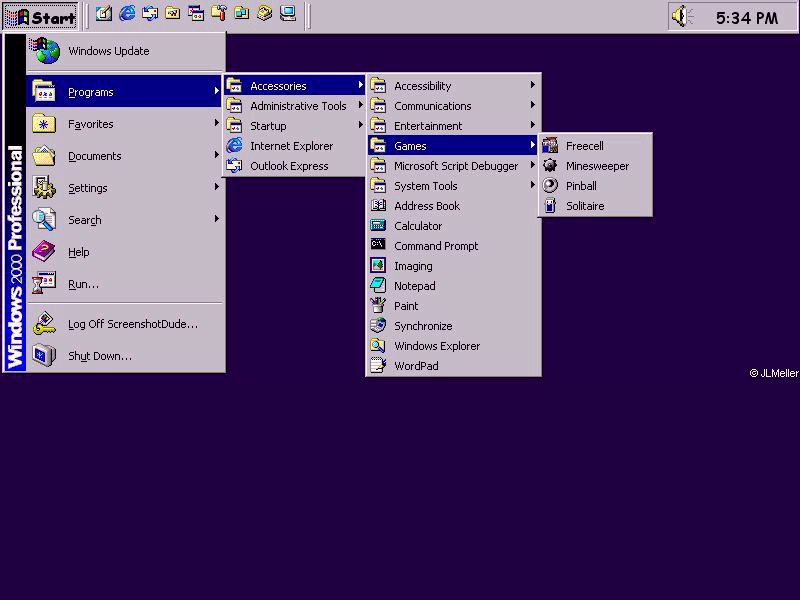
Task: Click the purple Help book icon
Action: 44,252
